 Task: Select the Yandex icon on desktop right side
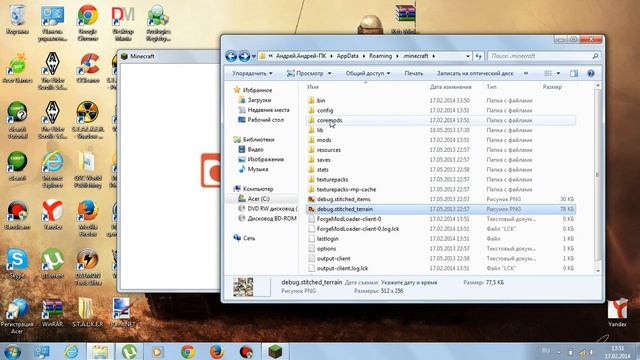pyautogui.click(x=617, y=313)
